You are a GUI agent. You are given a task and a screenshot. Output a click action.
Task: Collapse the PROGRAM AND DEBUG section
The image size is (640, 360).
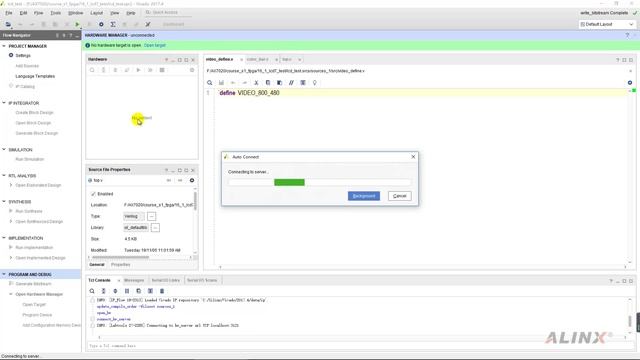coord(4,274)
